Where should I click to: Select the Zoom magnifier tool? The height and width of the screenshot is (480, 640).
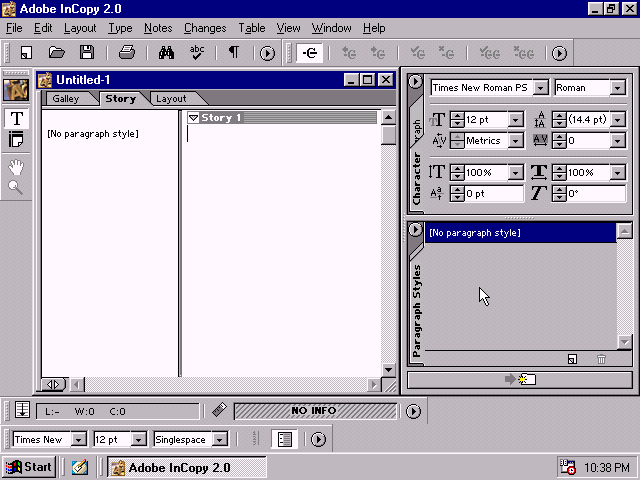coord(16,186)
